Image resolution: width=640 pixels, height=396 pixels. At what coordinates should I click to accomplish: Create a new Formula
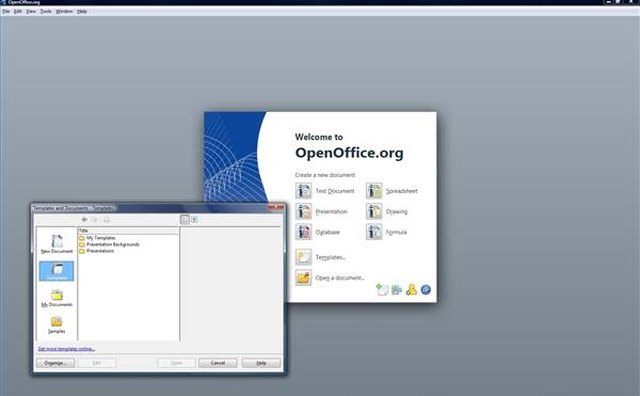(386, 232)
